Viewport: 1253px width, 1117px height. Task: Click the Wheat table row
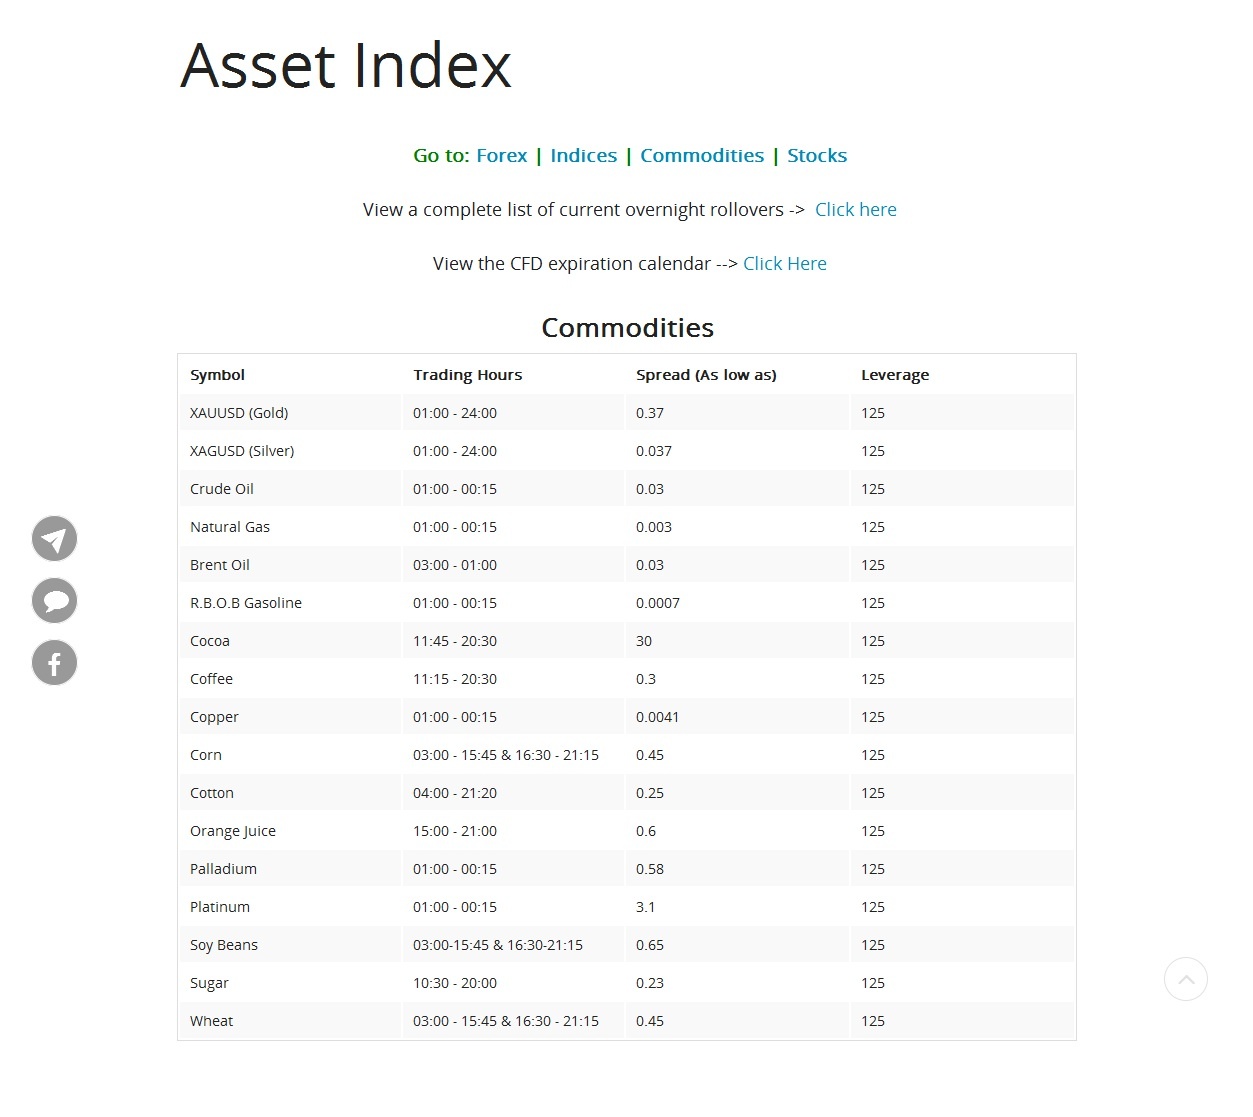point(626,1020)
